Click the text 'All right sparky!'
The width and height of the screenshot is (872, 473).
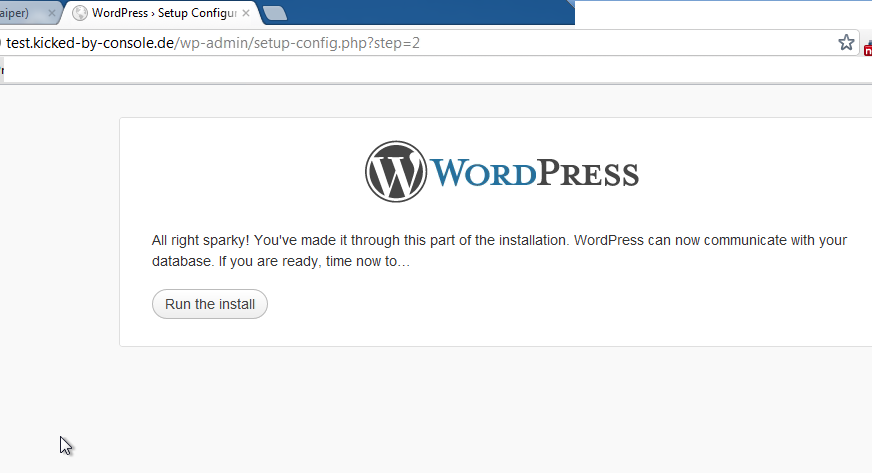200,240
